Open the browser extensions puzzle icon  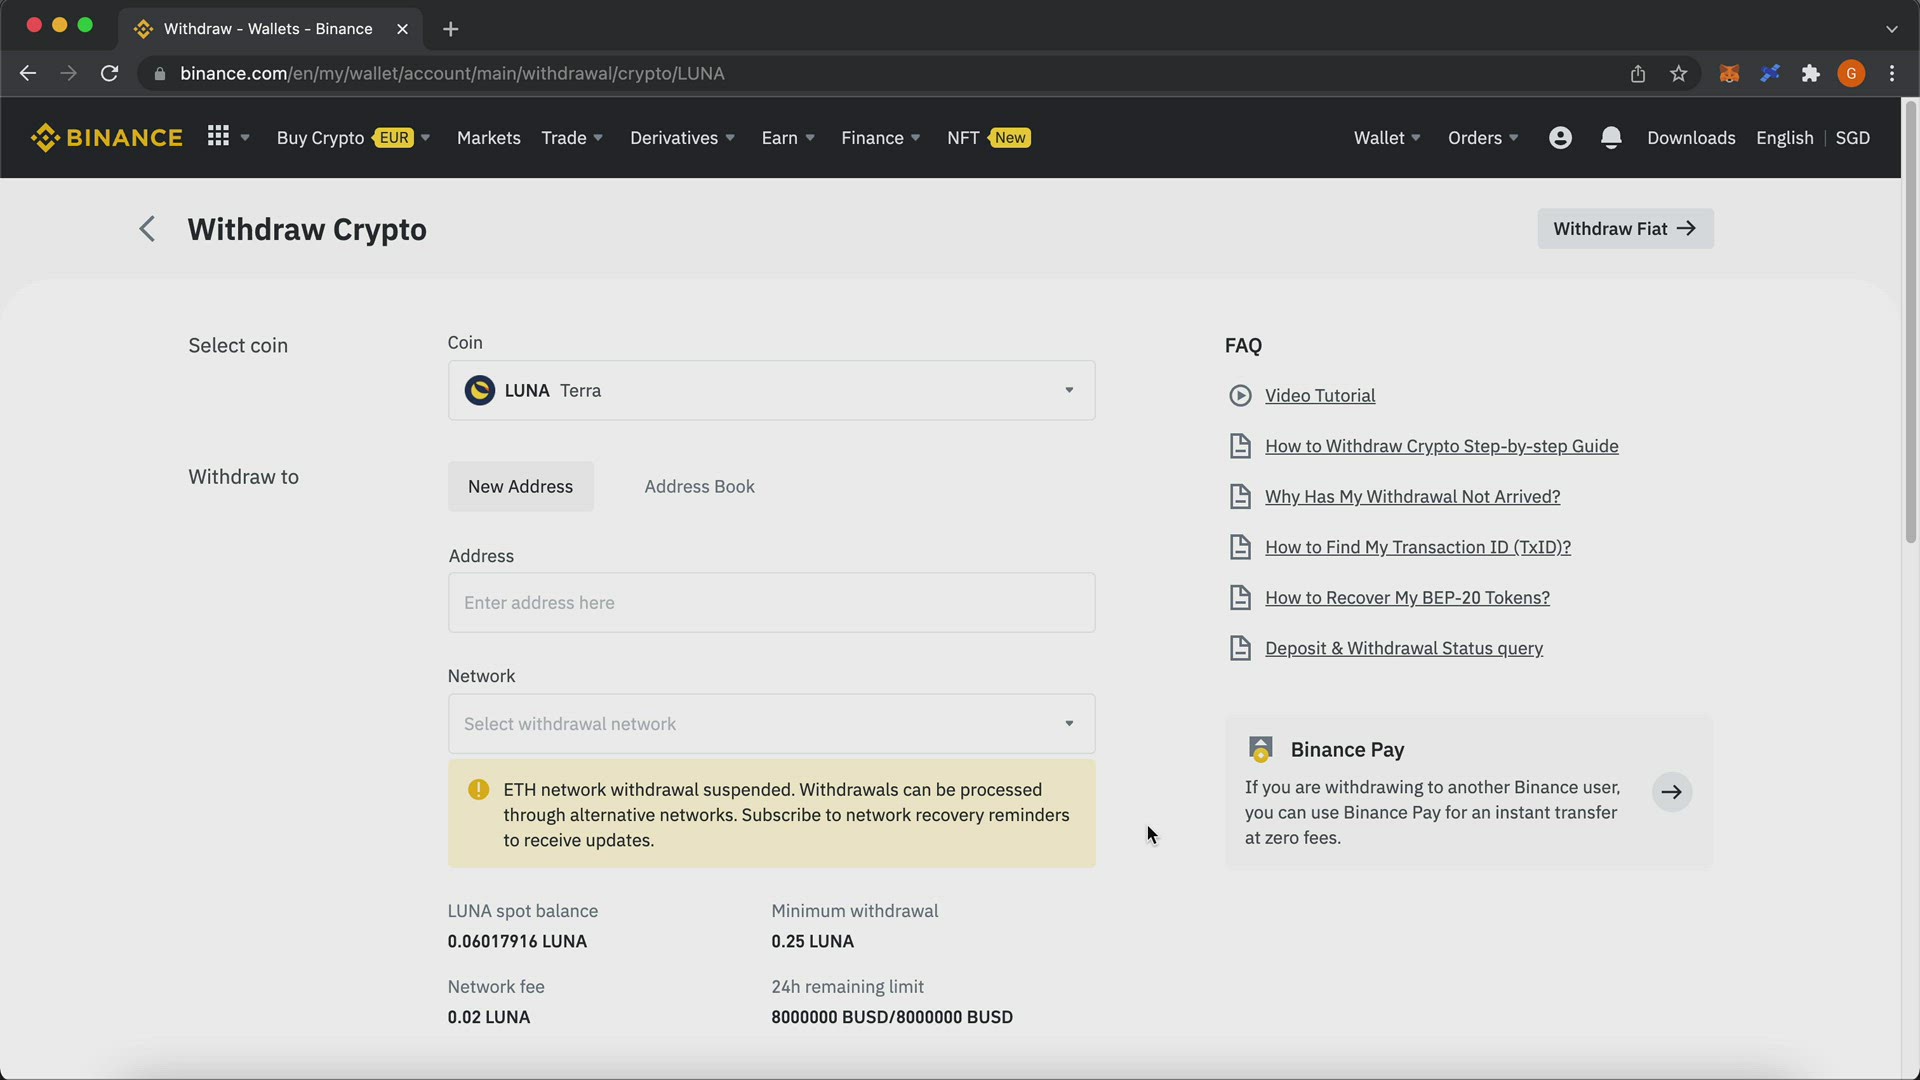[x=1811, y=74]
